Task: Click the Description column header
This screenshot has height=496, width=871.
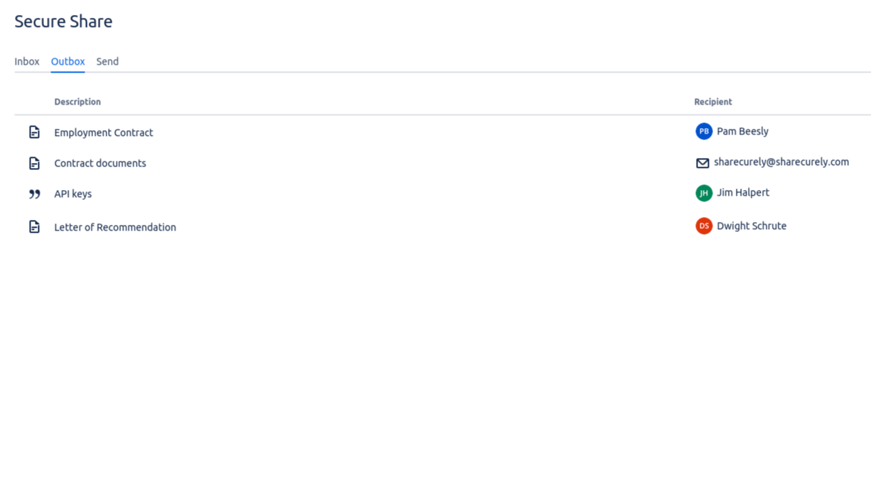Action: [78, 102]
